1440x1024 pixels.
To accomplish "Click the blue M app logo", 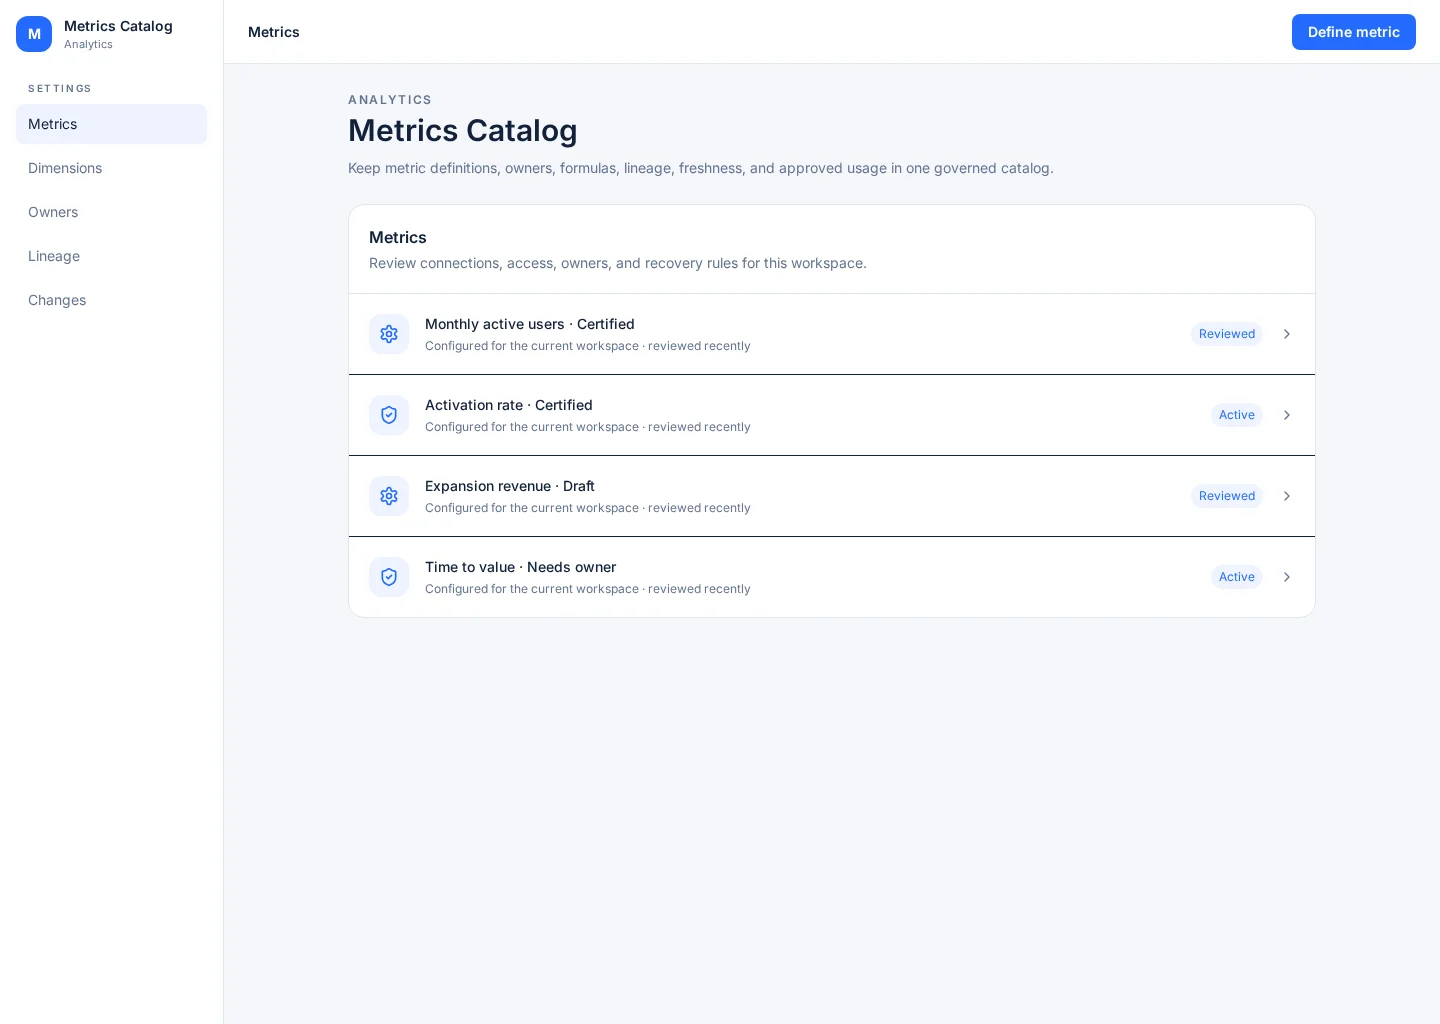I will pos(34,34).
